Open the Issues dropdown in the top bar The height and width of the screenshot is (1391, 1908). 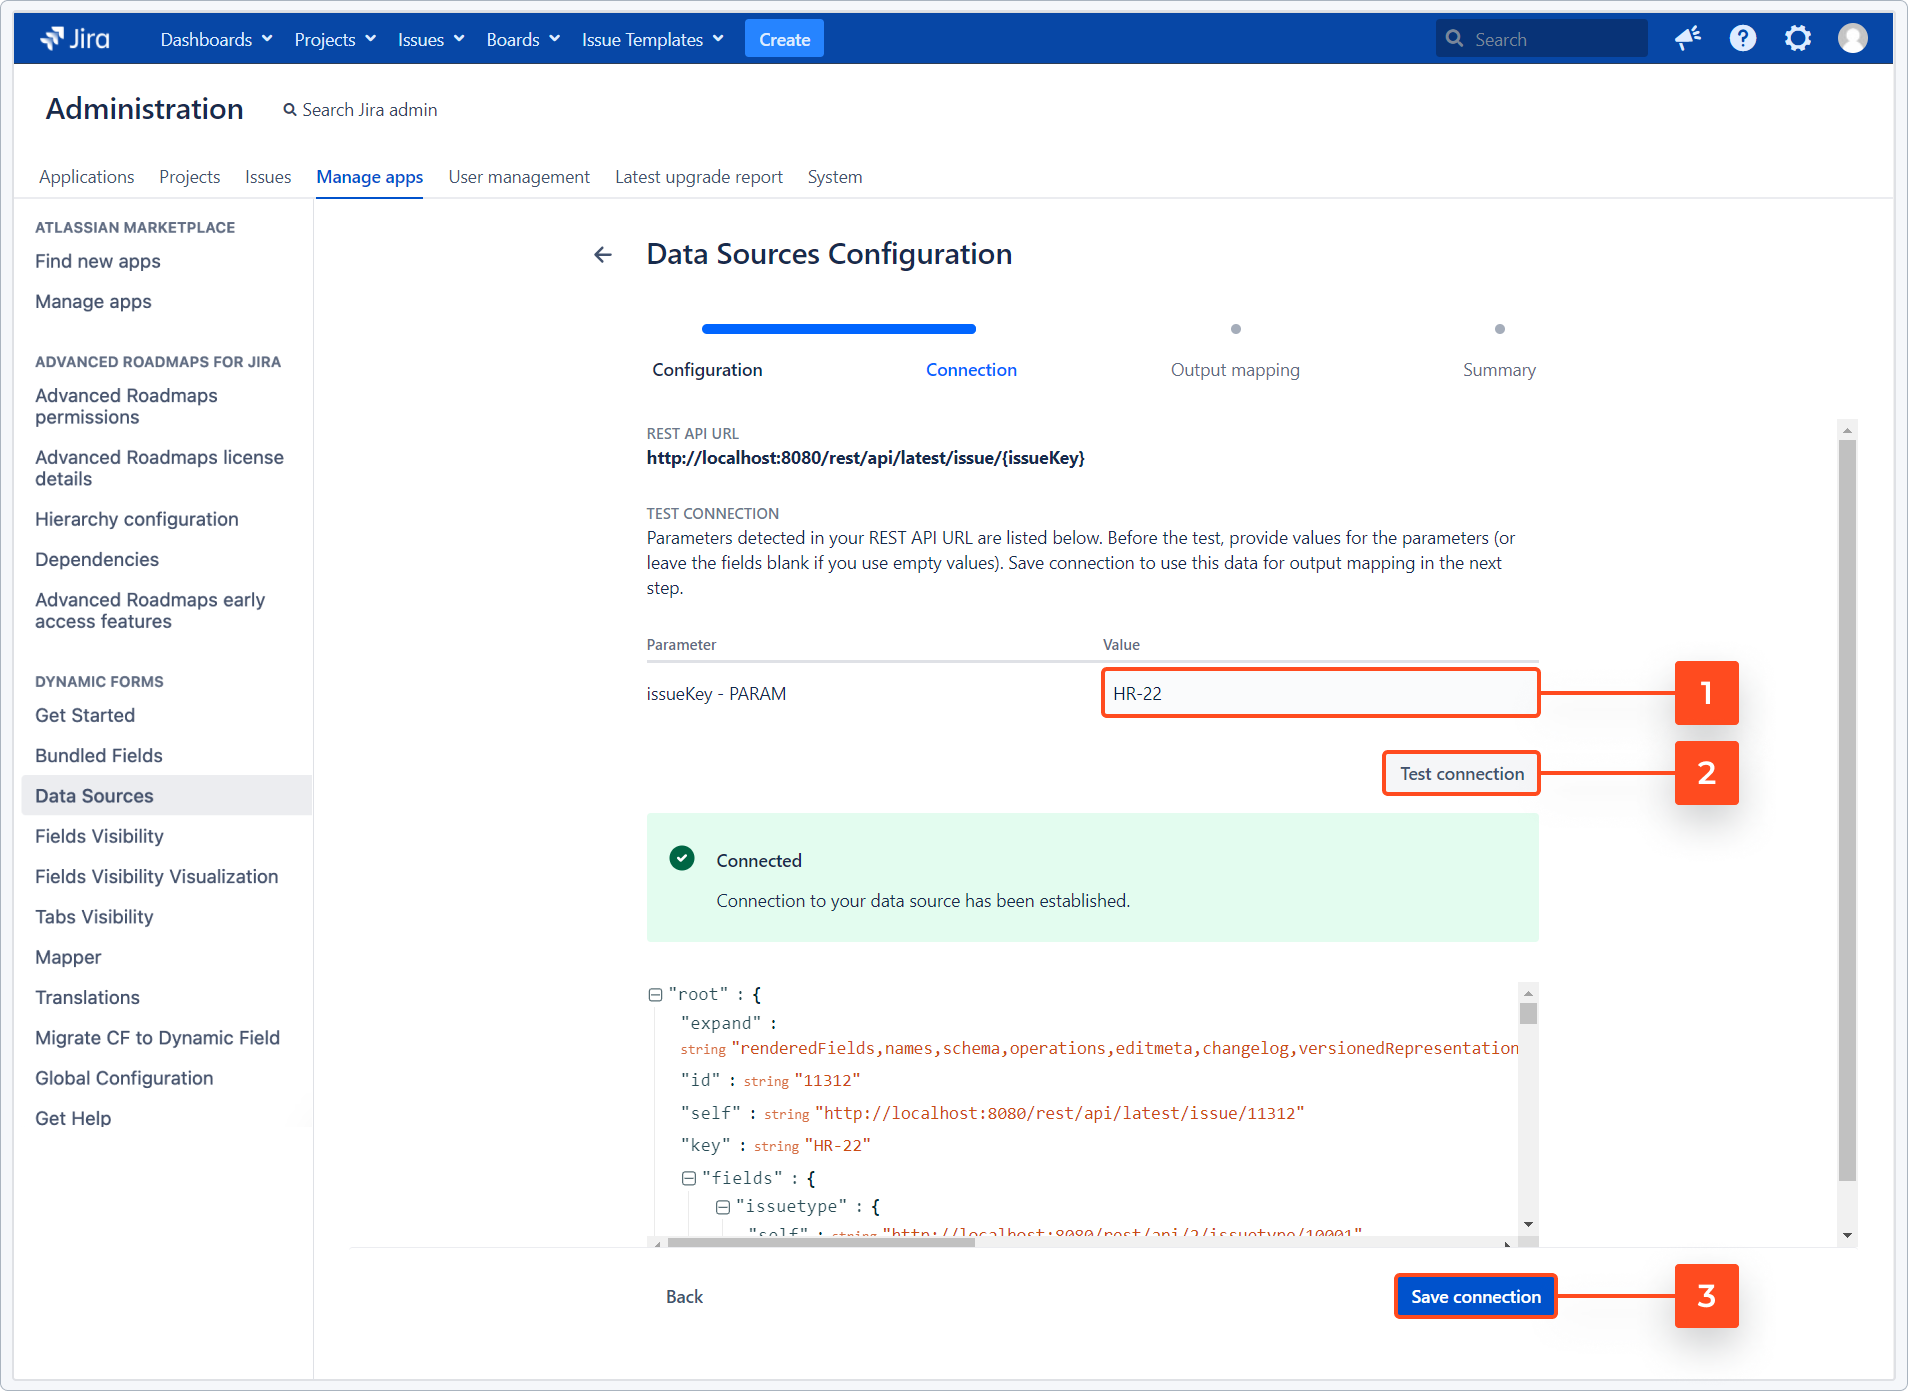(431, 39)
